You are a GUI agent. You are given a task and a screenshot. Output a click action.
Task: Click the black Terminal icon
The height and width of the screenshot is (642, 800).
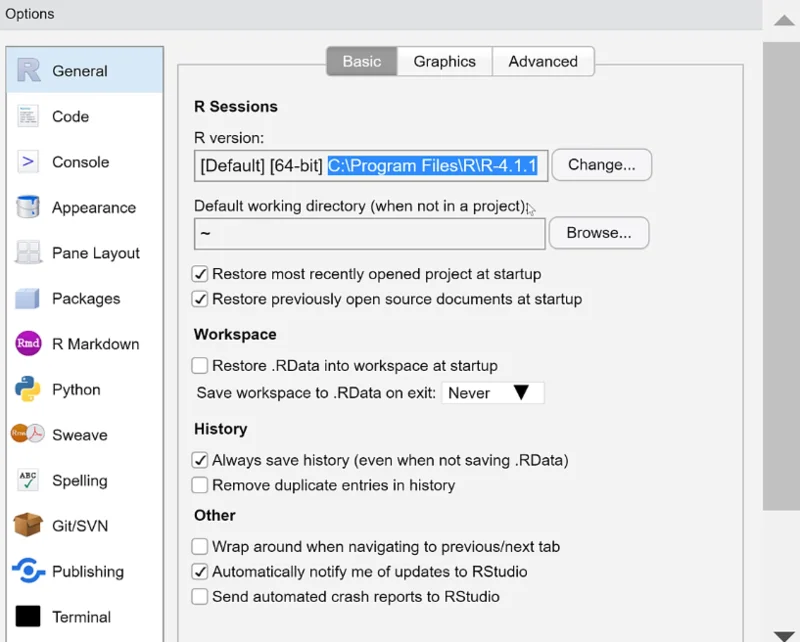28,616
